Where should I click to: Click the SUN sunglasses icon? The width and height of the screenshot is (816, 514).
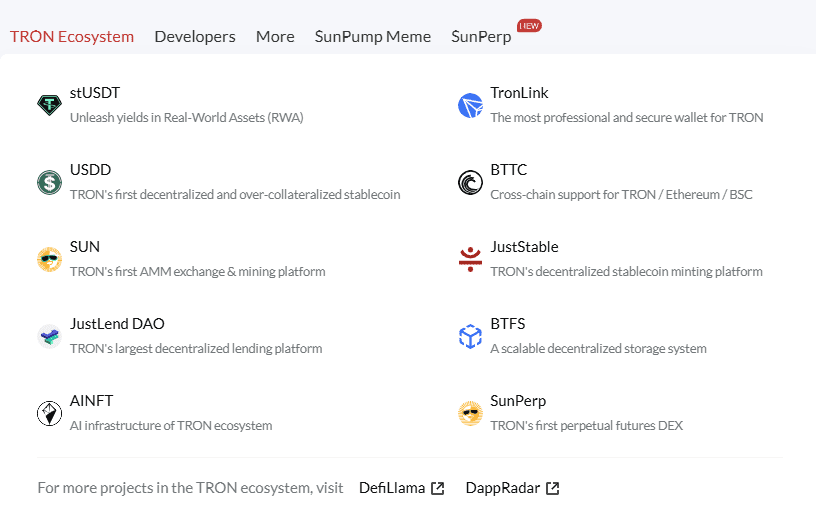click(50, 259)
